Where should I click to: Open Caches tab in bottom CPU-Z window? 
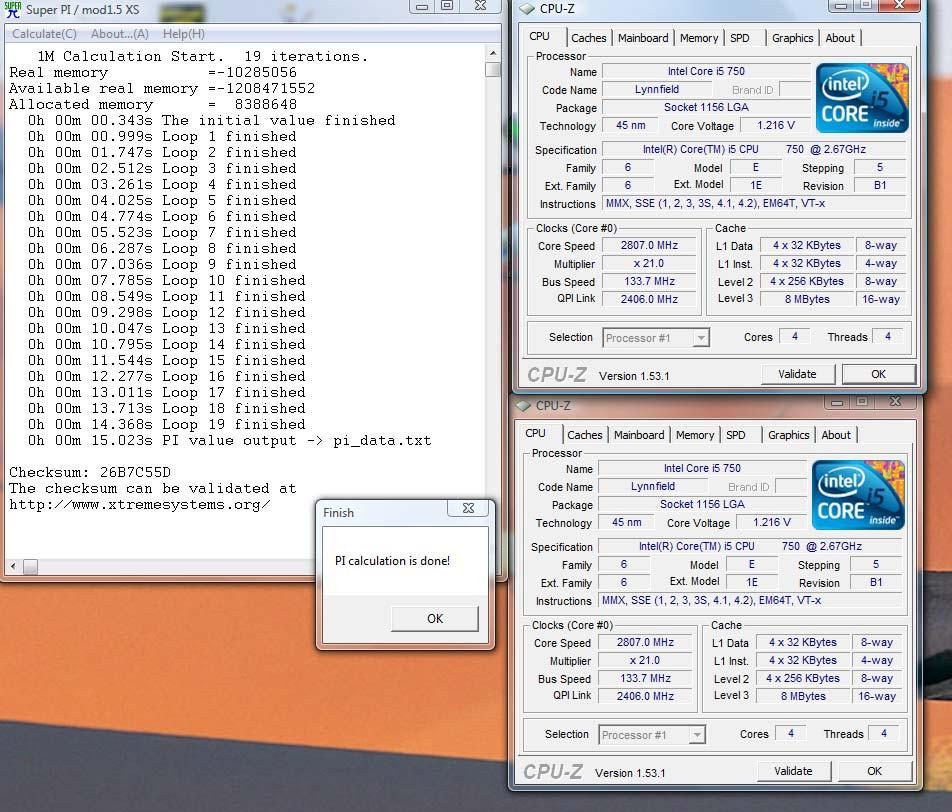click(x=584, y=435)
